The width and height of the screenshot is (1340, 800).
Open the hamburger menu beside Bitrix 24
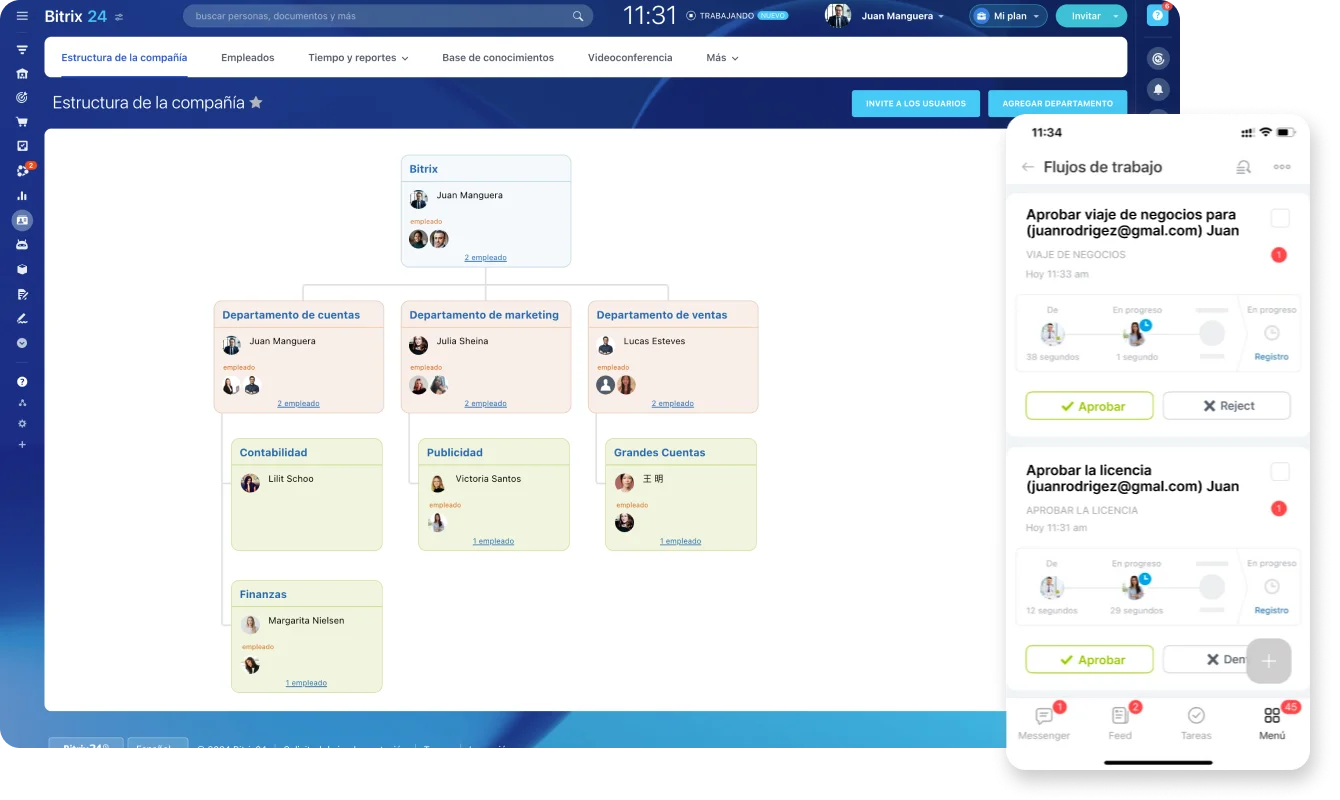[22, 16]
